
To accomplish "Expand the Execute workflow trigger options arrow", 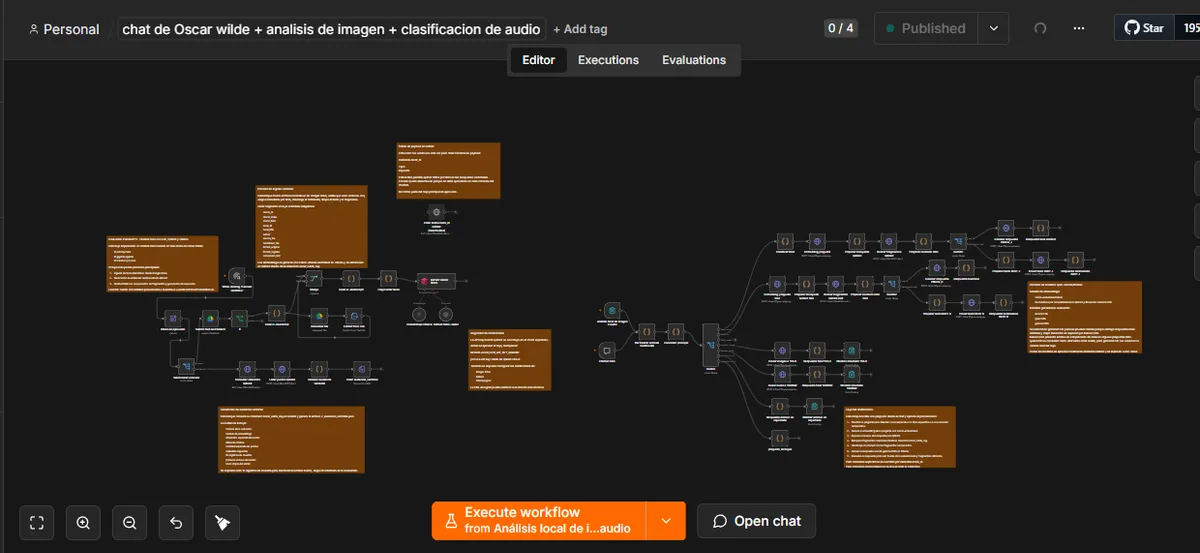I will (x=664, y=521).
